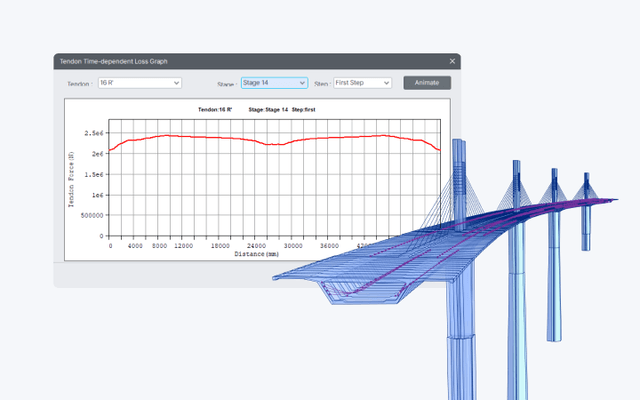
Task: Click the Distance (mm) x-axis label
Action: pos(256,254)
